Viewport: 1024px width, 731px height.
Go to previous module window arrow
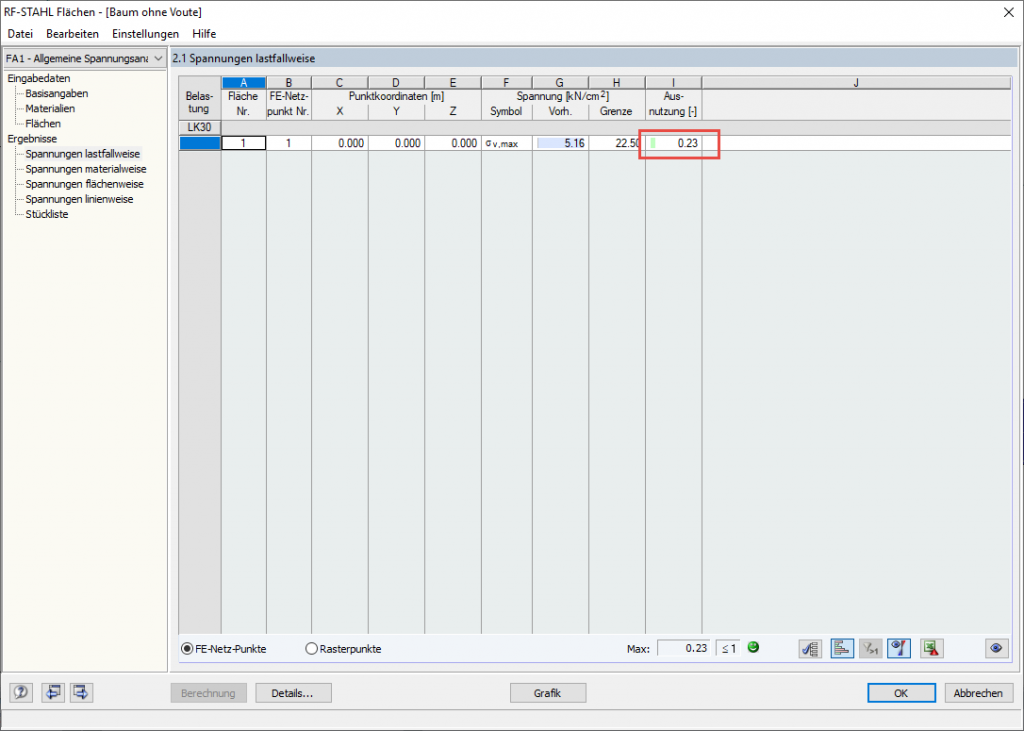point(52,692)
